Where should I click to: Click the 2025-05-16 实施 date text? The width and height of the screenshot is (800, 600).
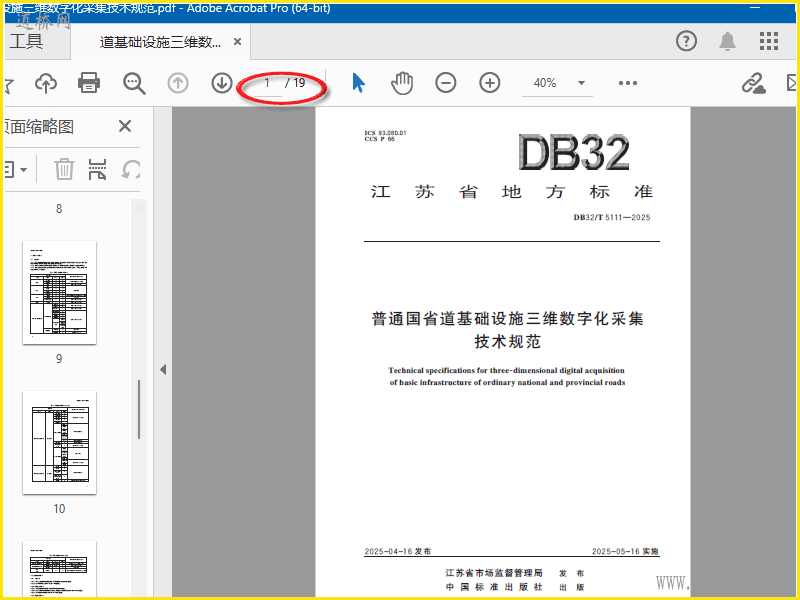pyautogui.click(x=626, y=551)
